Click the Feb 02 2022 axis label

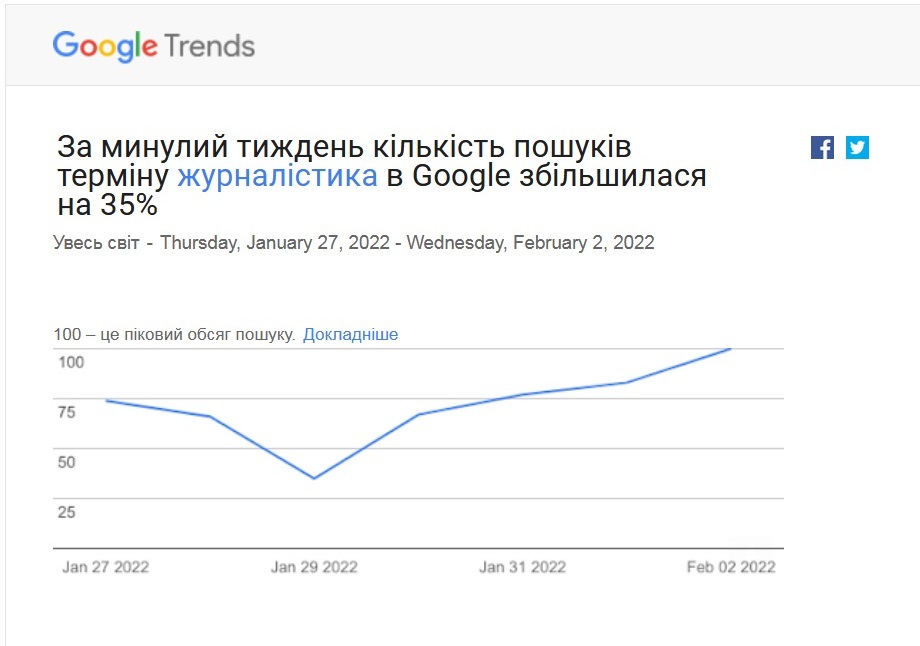click(731, 567)
